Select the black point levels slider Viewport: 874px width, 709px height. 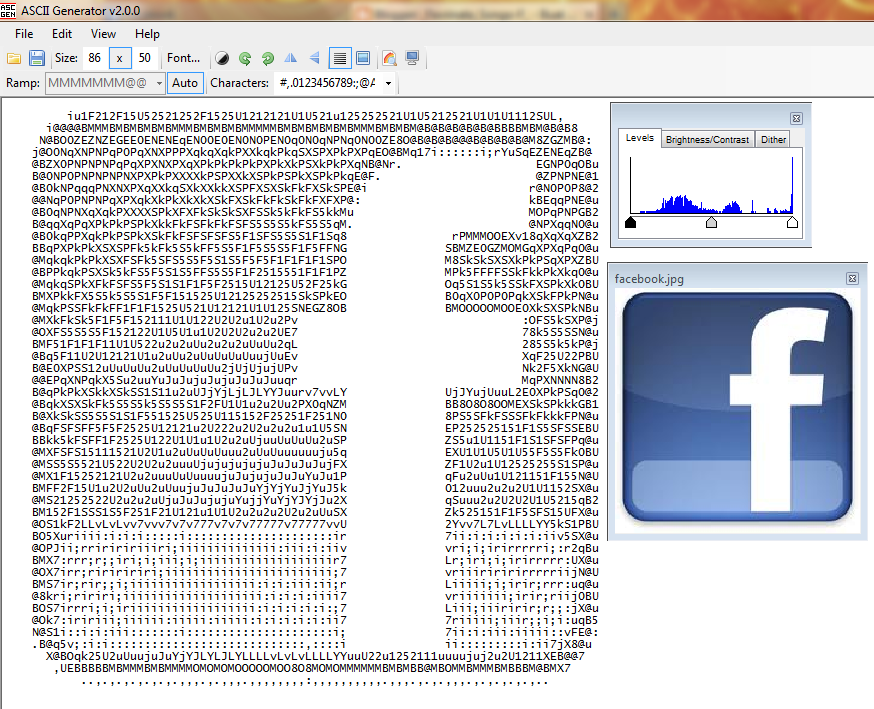click(630, 222)
